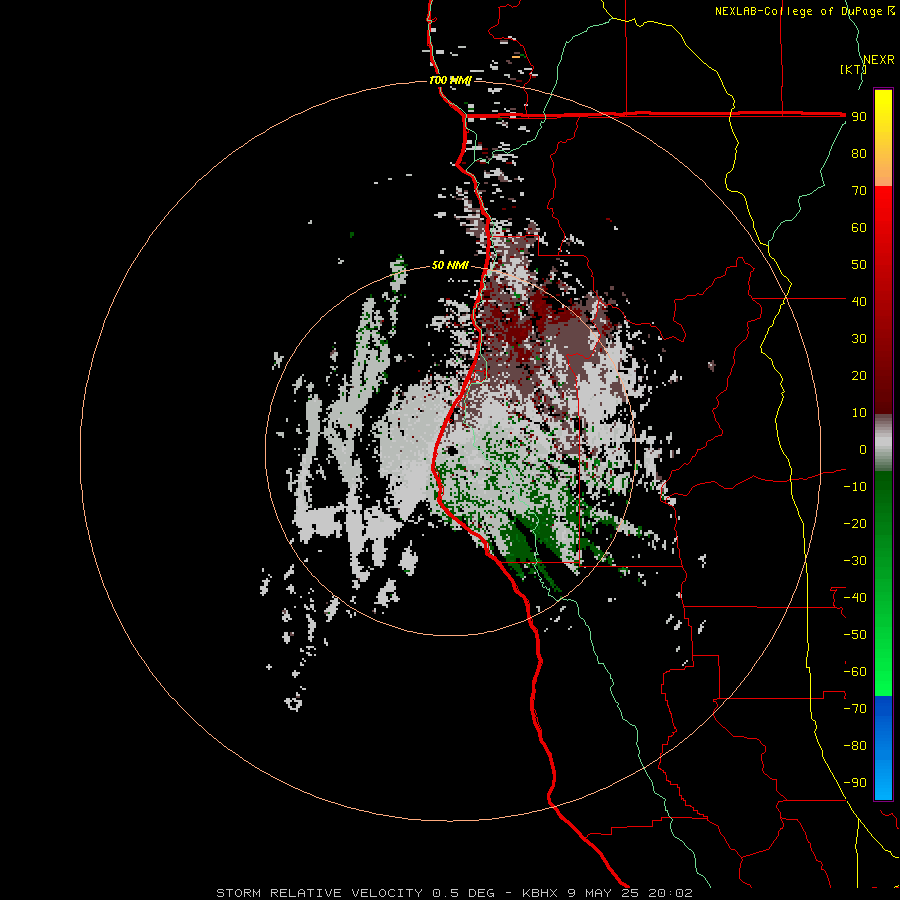Click the -60 value on the velocity scale
Viewport: 900px width, 900px height.
855,672
